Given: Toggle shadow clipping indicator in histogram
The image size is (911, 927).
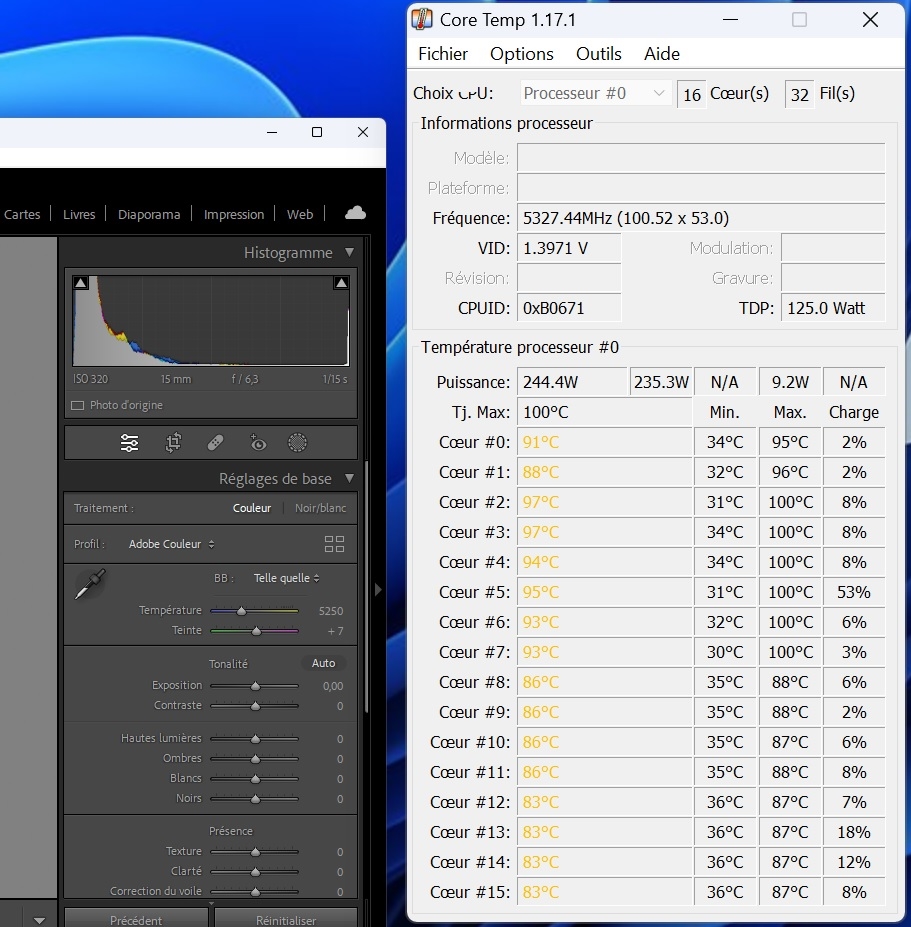Looking at the screenshot, I should tap(81, 284).
